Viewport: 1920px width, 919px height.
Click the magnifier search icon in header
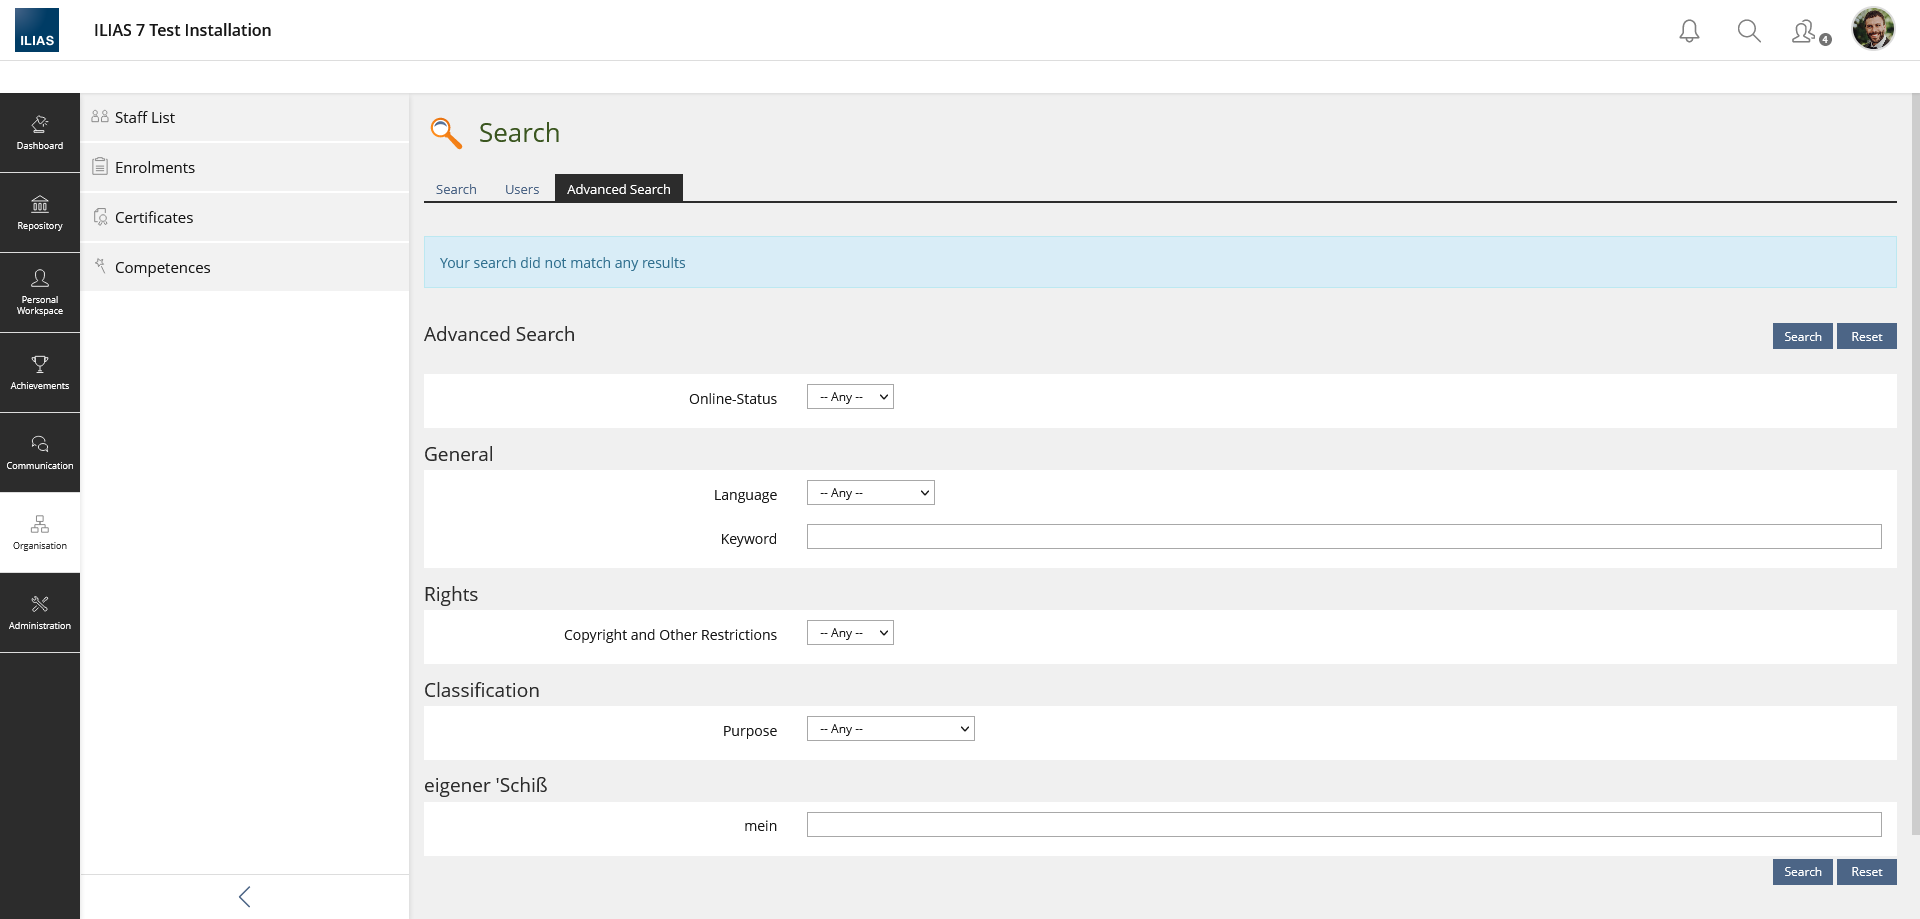point(1748,31)
